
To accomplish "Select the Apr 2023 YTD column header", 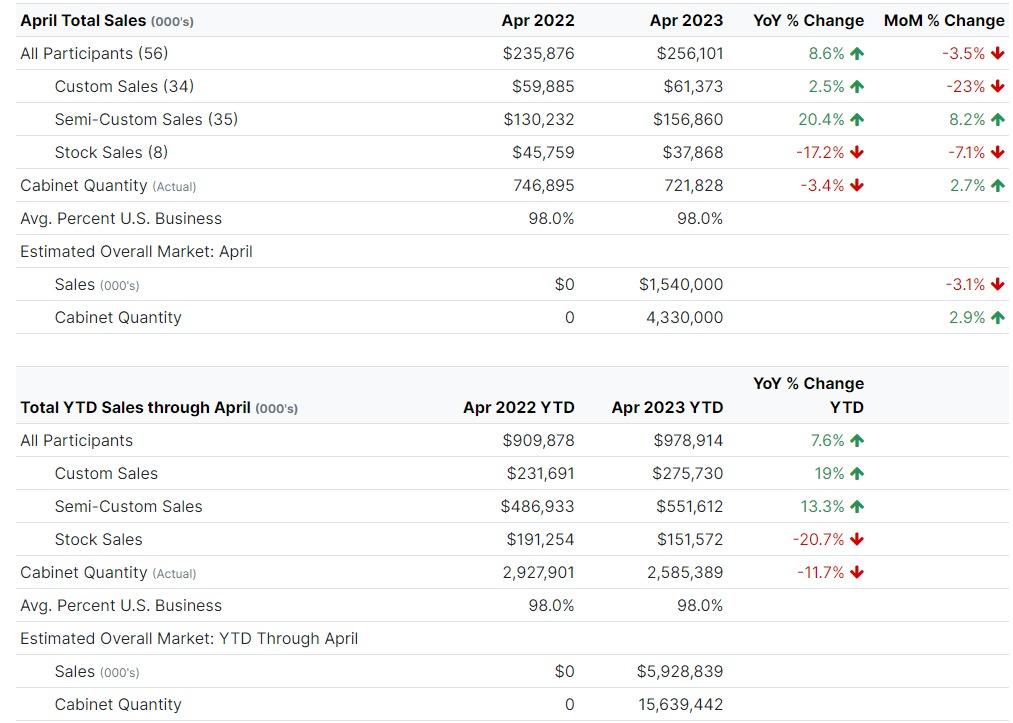I will pyautogui.click(x=667, y=408).
